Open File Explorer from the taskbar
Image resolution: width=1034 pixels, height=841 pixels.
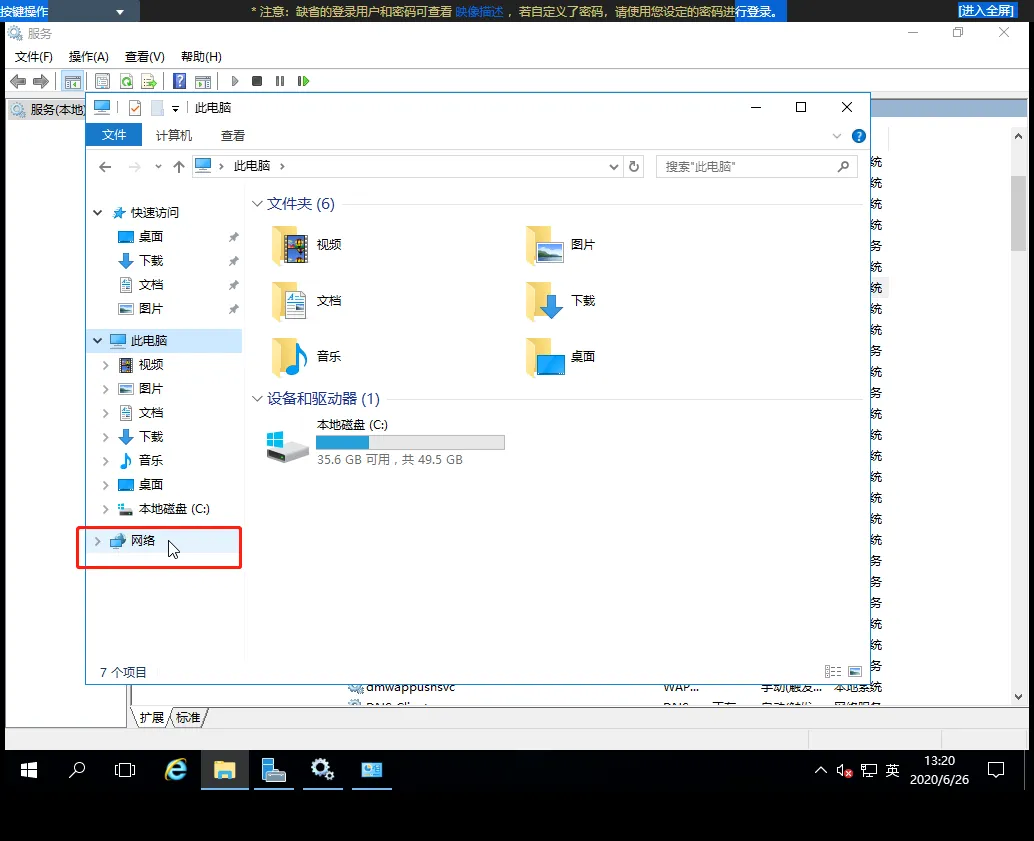pyautogui.click(x=224, y=770)
